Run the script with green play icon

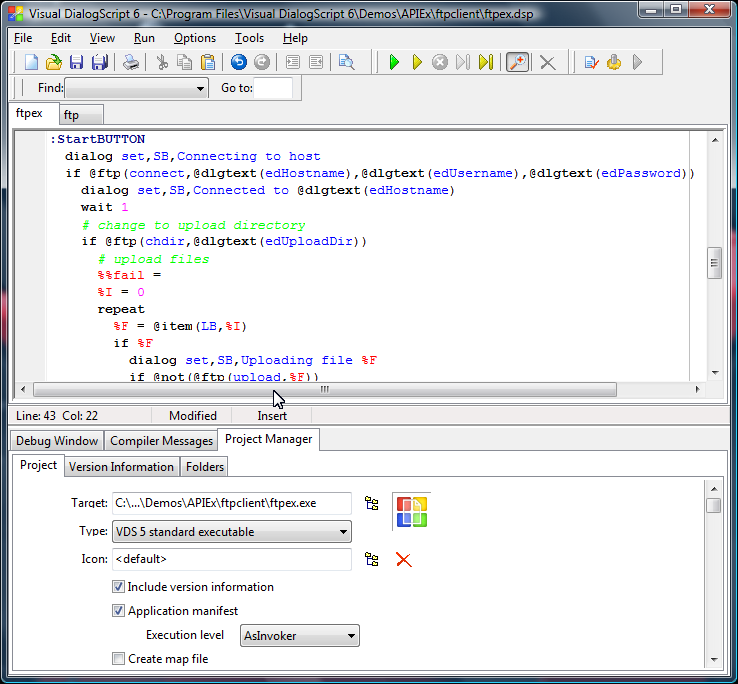394,63
